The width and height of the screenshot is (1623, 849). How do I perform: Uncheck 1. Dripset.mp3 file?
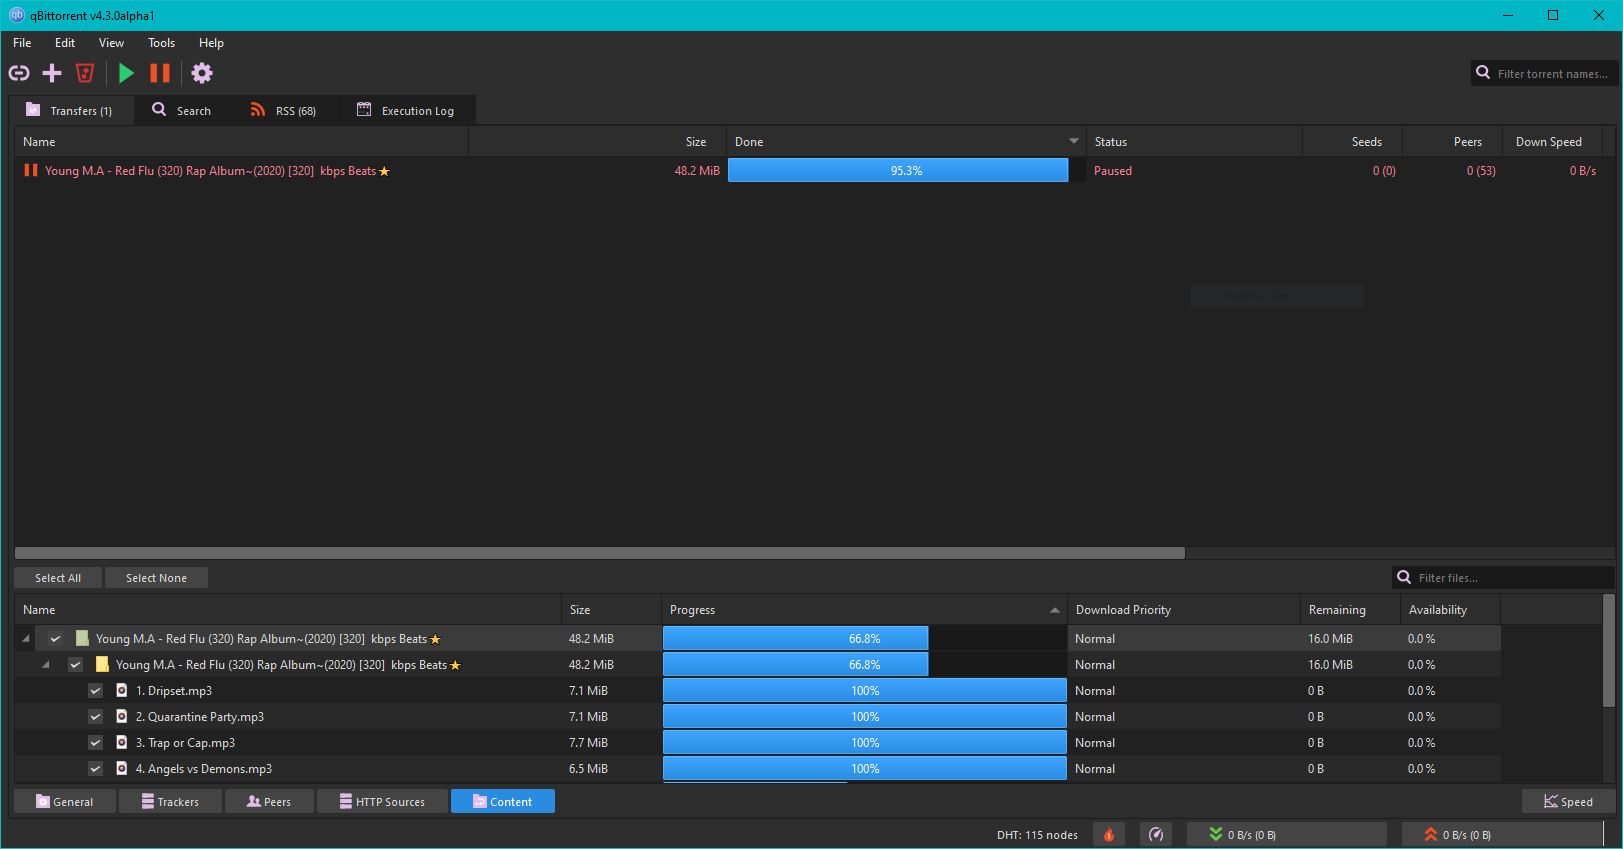pos(95,690)
